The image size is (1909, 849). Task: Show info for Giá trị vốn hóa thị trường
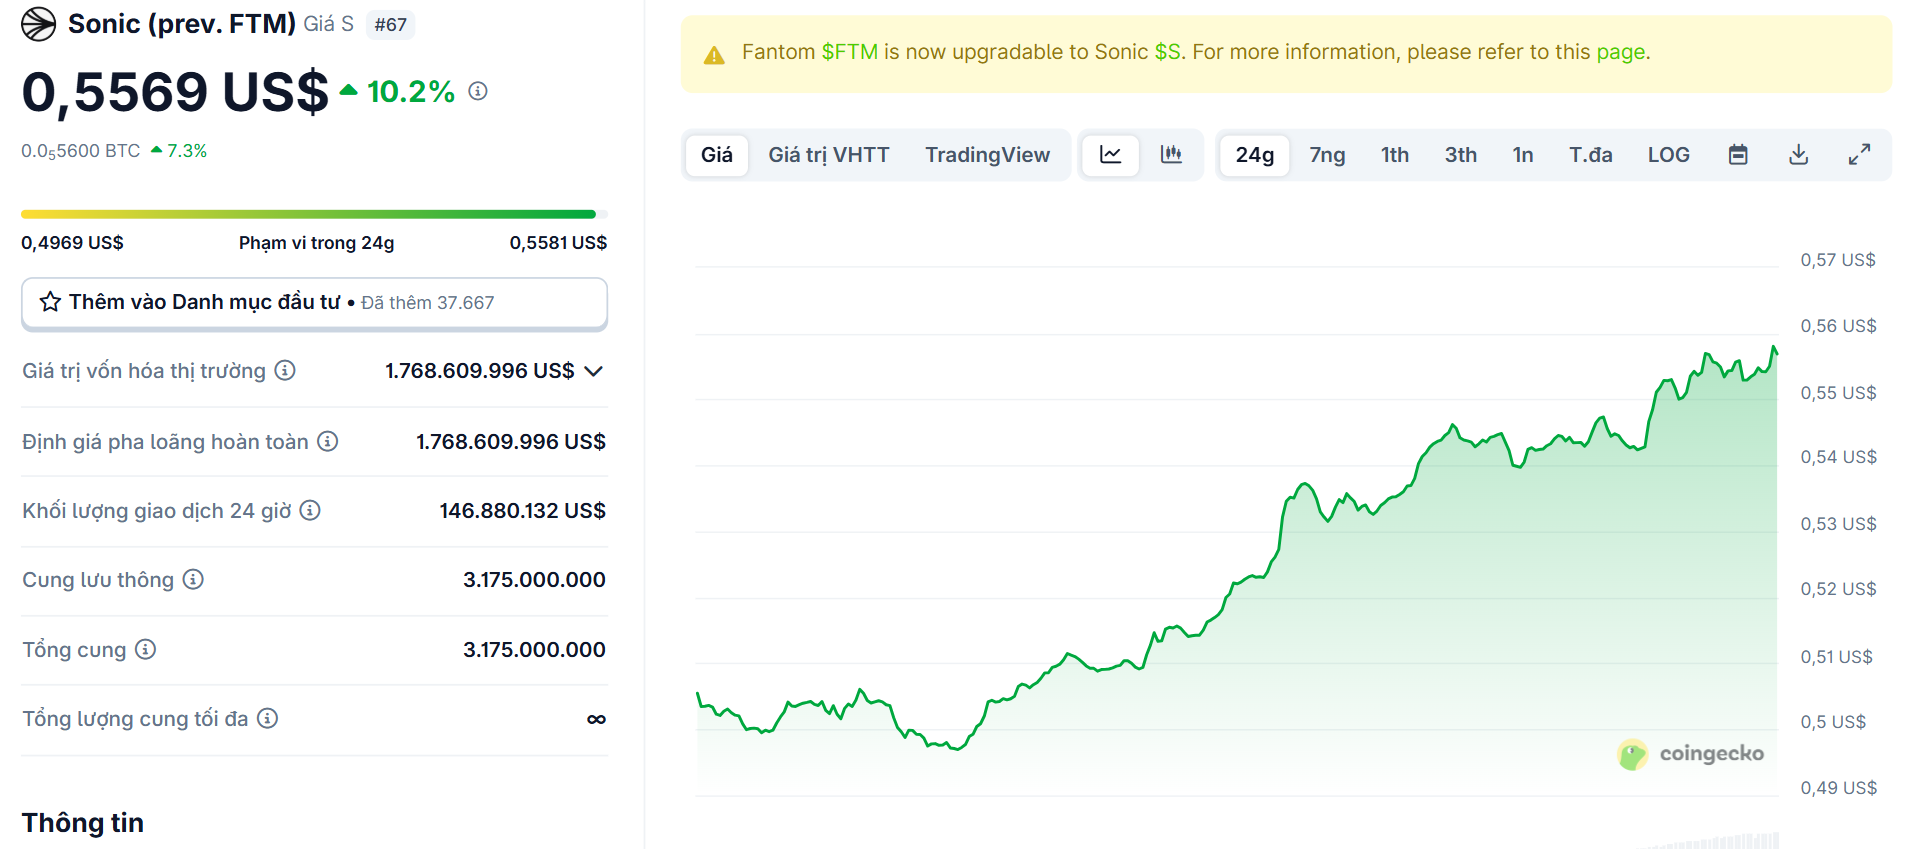pyautogui.click(x=285, y=371)
